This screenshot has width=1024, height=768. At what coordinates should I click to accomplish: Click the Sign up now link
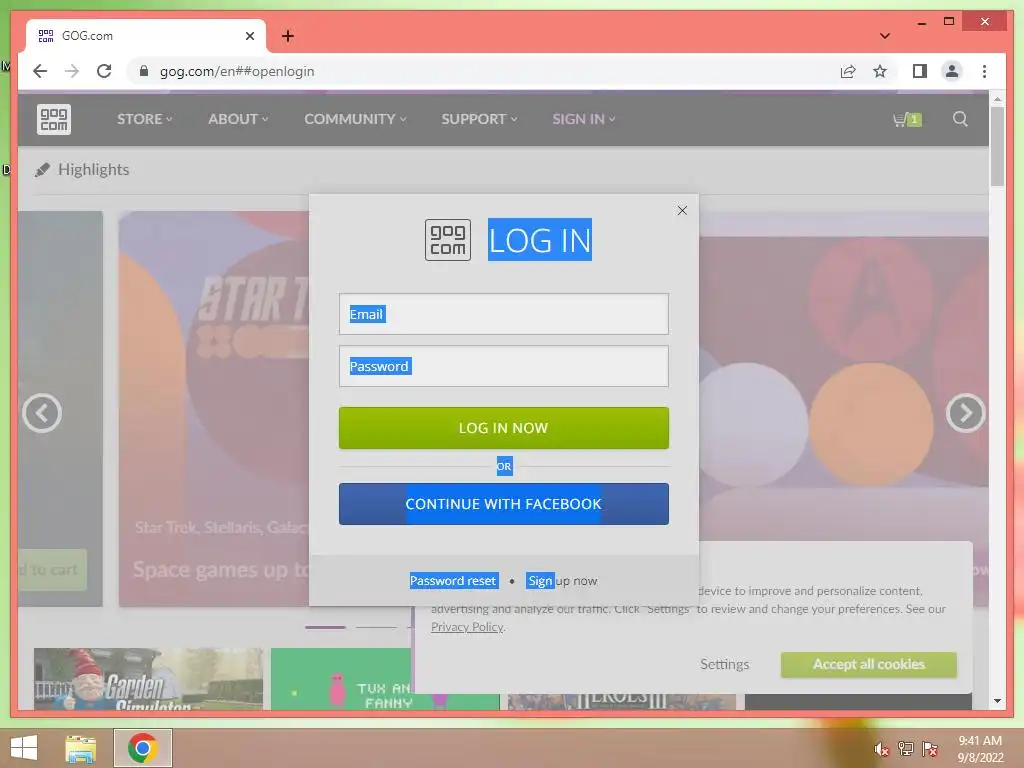[x=562, y=581]
